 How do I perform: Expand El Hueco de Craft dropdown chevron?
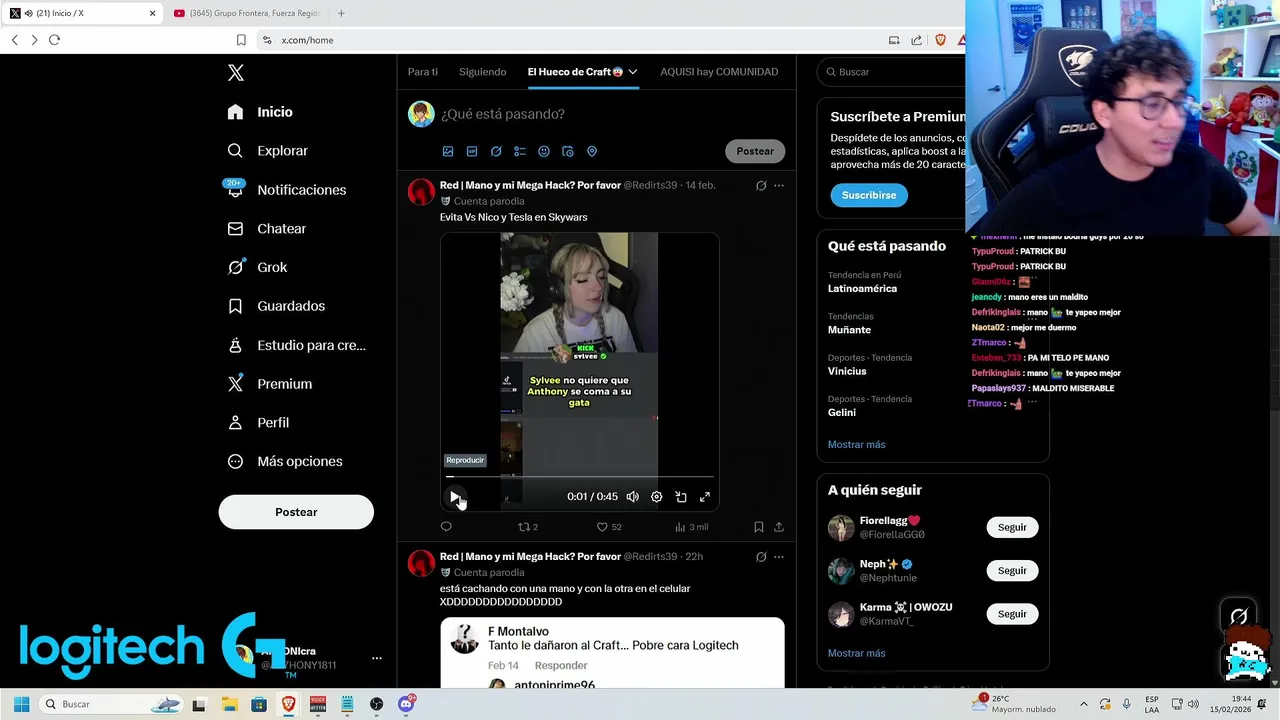coord(633,72)
